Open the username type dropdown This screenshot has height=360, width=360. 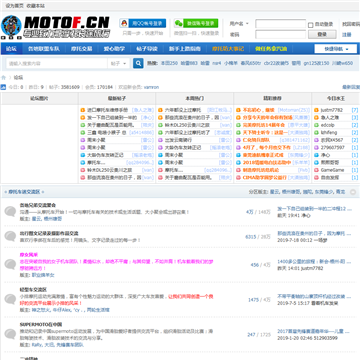pos(239,24)
